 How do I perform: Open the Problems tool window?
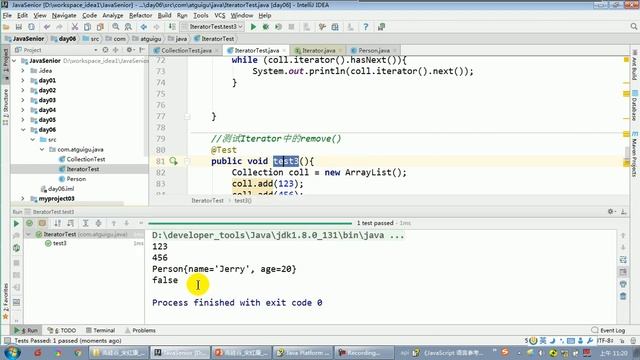click(x=140, y=330)
